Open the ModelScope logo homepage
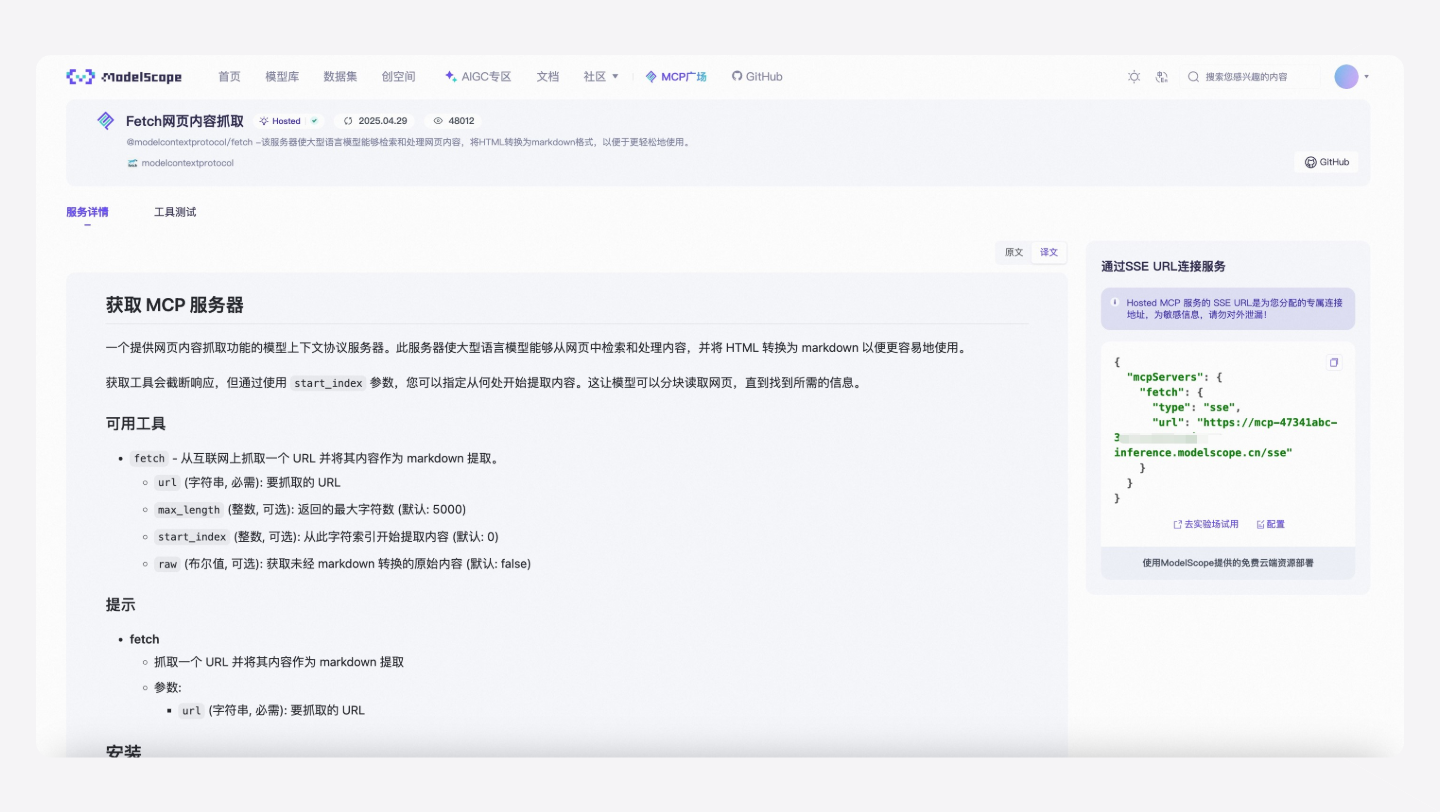 [124, 77]
